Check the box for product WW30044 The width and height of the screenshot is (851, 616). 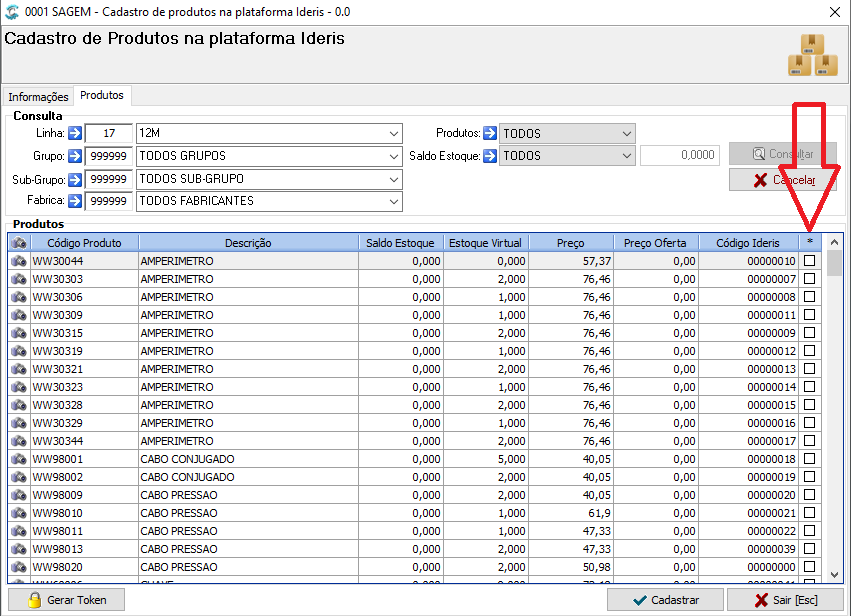coord(809,261)
